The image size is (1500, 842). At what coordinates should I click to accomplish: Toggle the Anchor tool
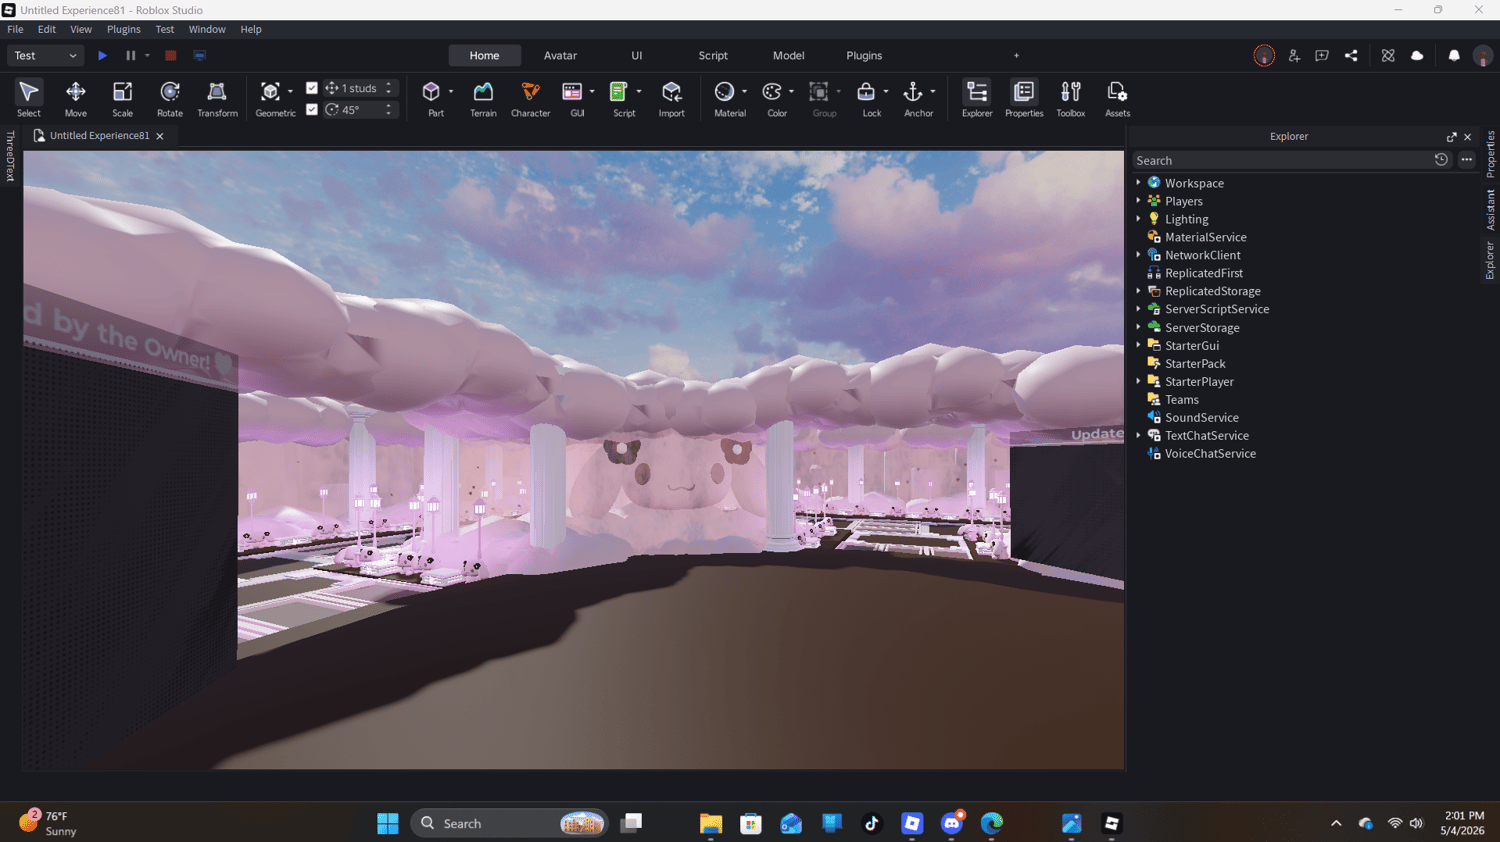point(913,92)
